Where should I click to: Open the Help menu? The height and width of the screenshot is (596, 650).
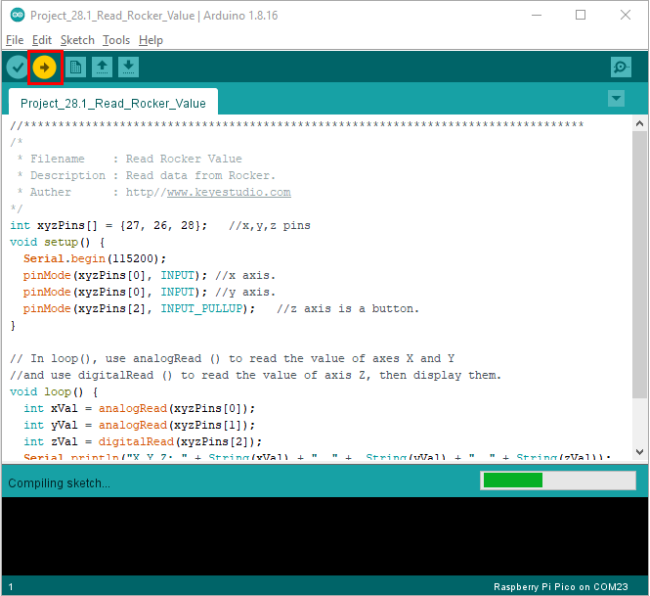coord(151,40)
